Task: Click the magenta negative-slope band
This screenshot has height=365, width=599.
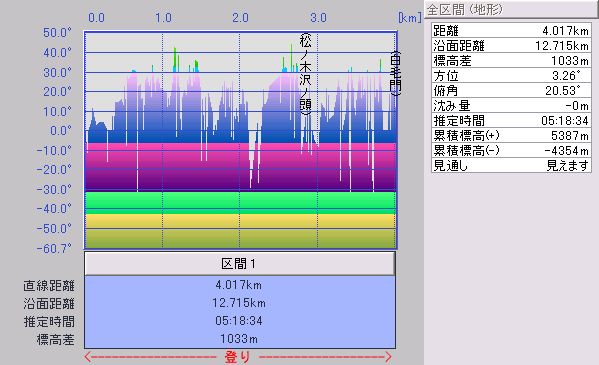Action: (x=240, y=167)
